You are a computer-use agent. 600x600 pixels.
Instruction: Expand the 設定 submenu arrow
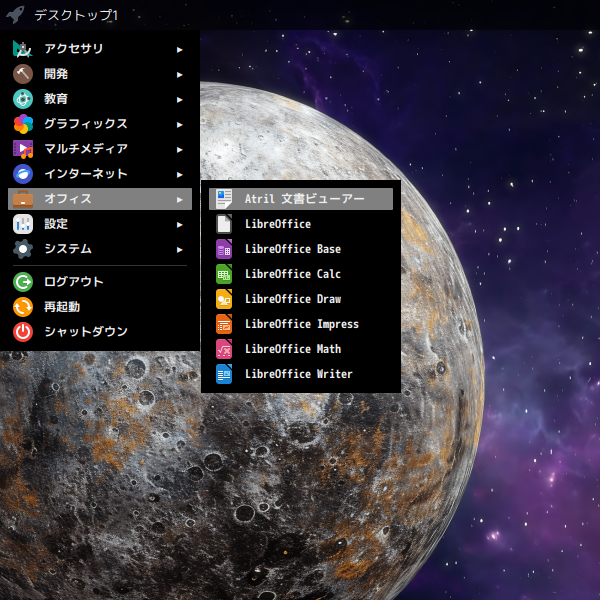click(180, 224)
